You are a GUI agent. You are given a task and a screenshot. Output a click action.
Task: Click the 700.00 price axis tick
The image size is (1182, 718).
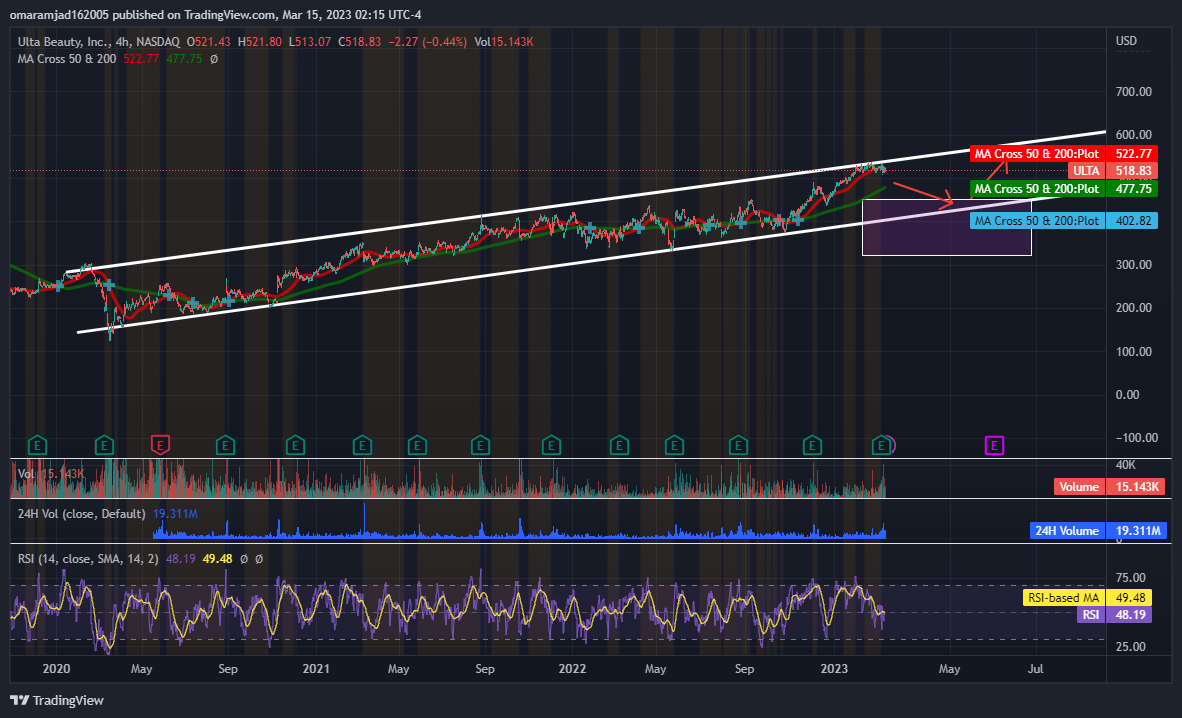point(1134,91)
